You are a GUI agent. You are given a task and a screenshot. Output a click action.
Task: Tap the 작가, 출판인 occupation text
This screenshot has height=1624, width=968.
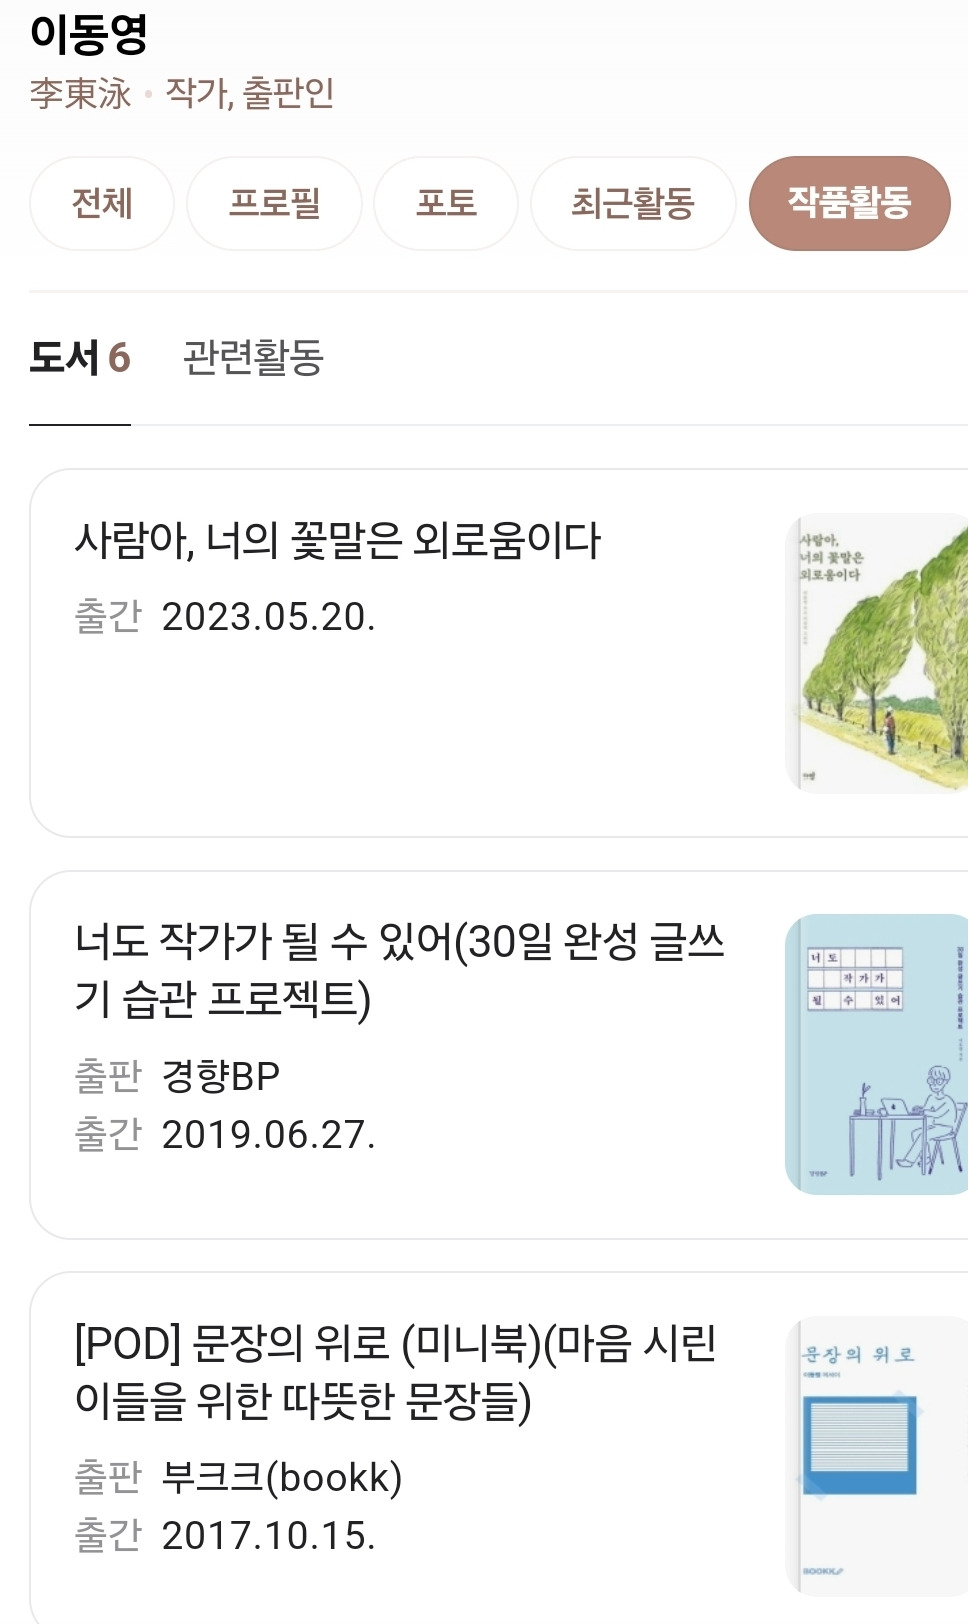pos(250,93)
